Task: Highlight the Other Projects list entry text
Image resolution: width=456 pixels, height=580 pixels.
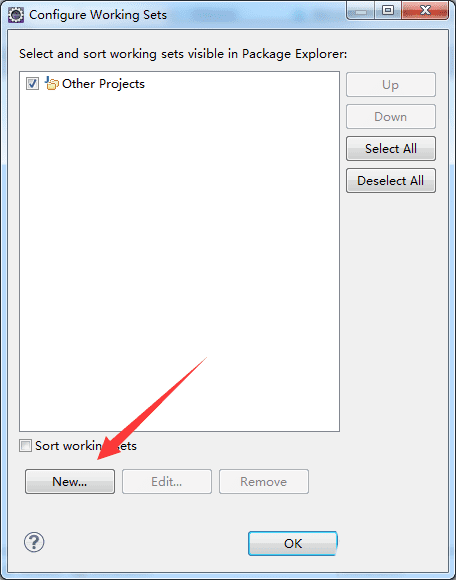Action: [x=103, y=84]
